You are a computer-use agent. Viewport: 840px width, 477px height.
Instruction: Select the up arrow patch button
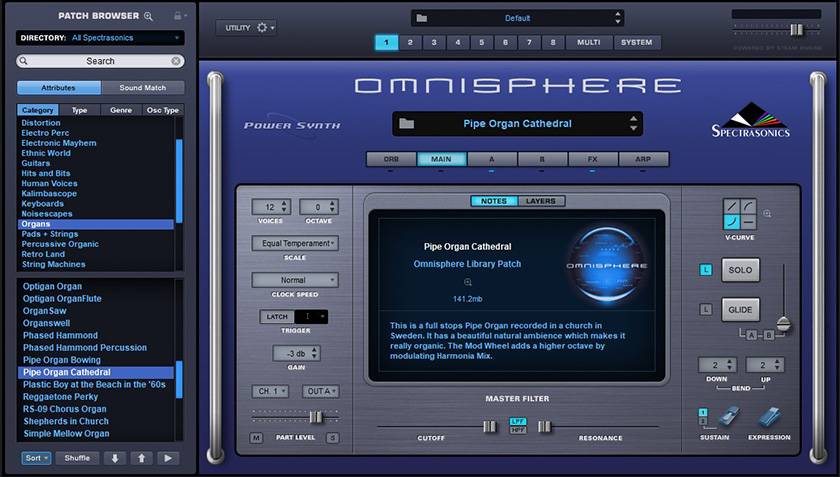click(x=141, y=458)
